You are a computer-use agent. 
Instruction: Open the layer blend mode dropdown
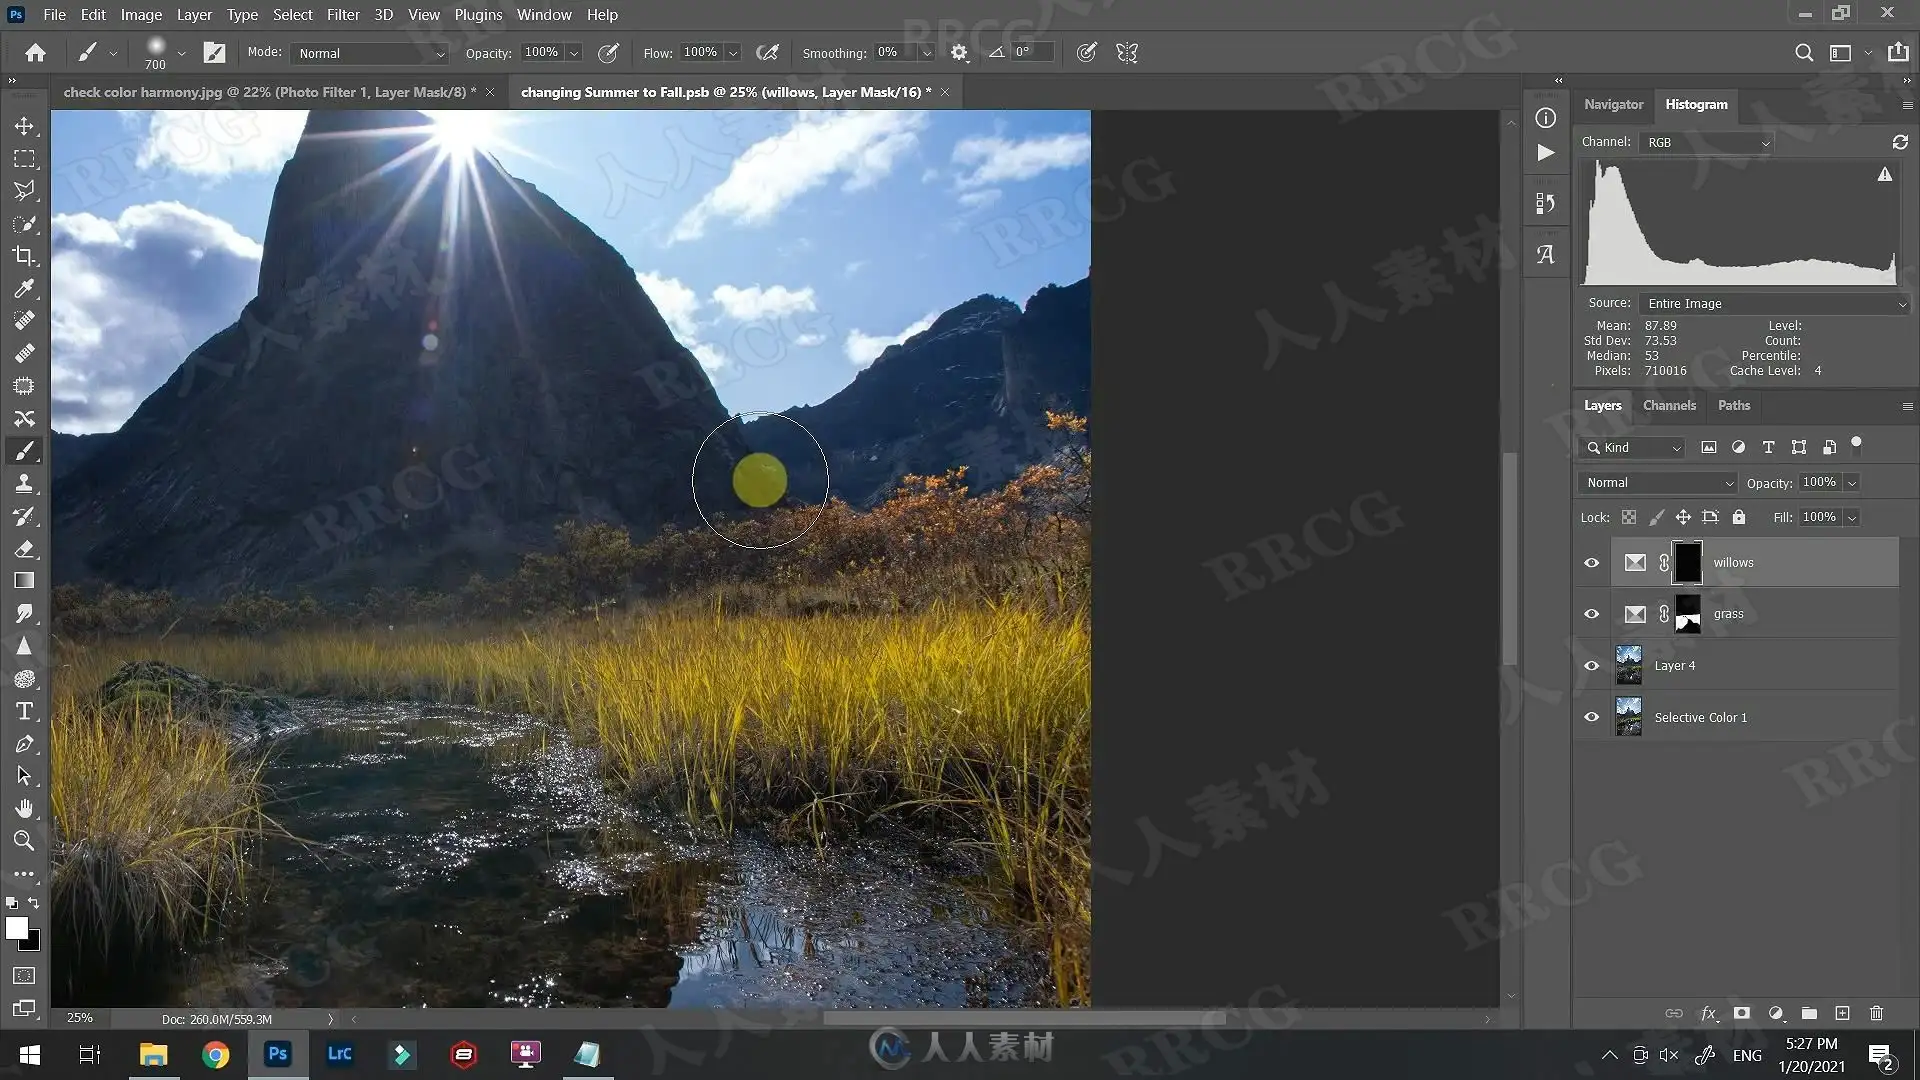click(x=1658, y=483)
